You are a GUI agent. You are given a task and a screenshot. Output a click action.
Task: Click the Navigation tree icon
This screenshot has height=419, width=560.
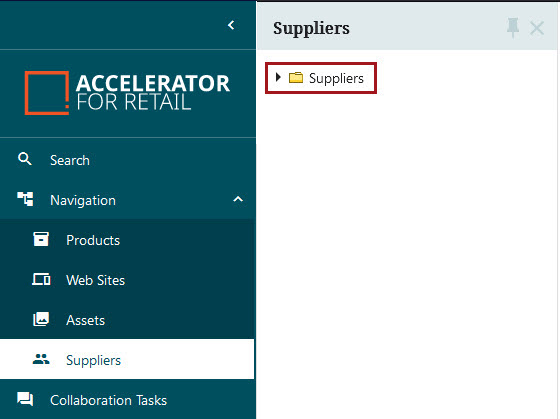click(x=25, y=199)
